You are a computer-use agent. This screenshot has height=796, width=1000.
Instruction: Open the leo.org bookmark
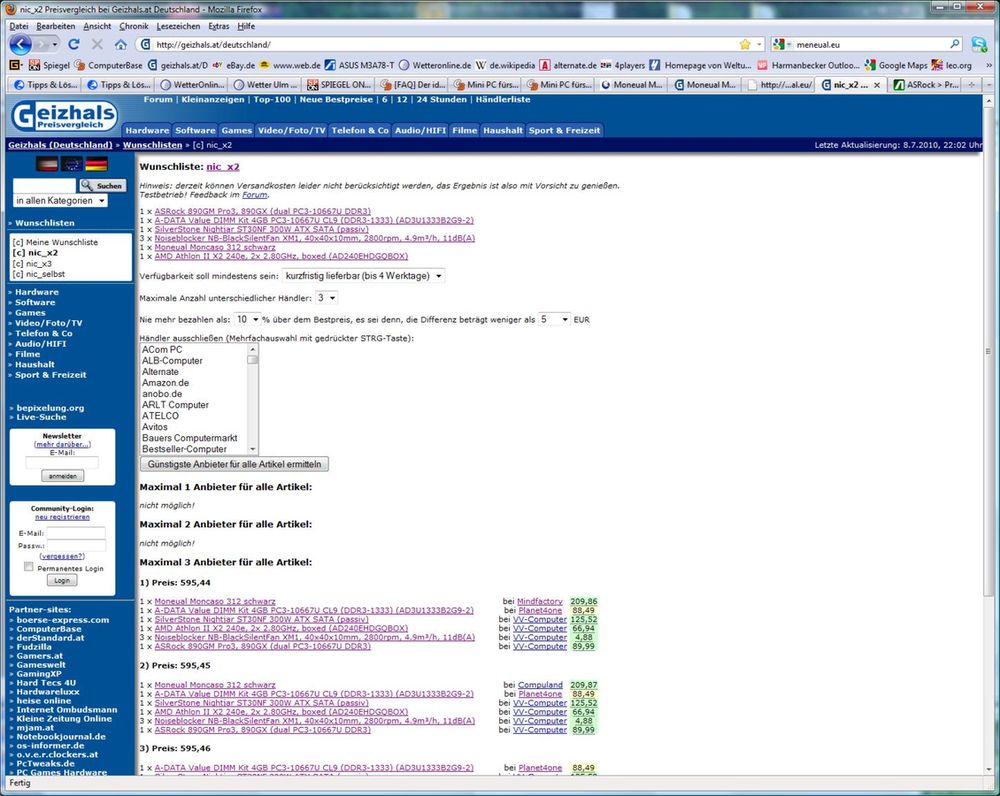pos(952,65)
